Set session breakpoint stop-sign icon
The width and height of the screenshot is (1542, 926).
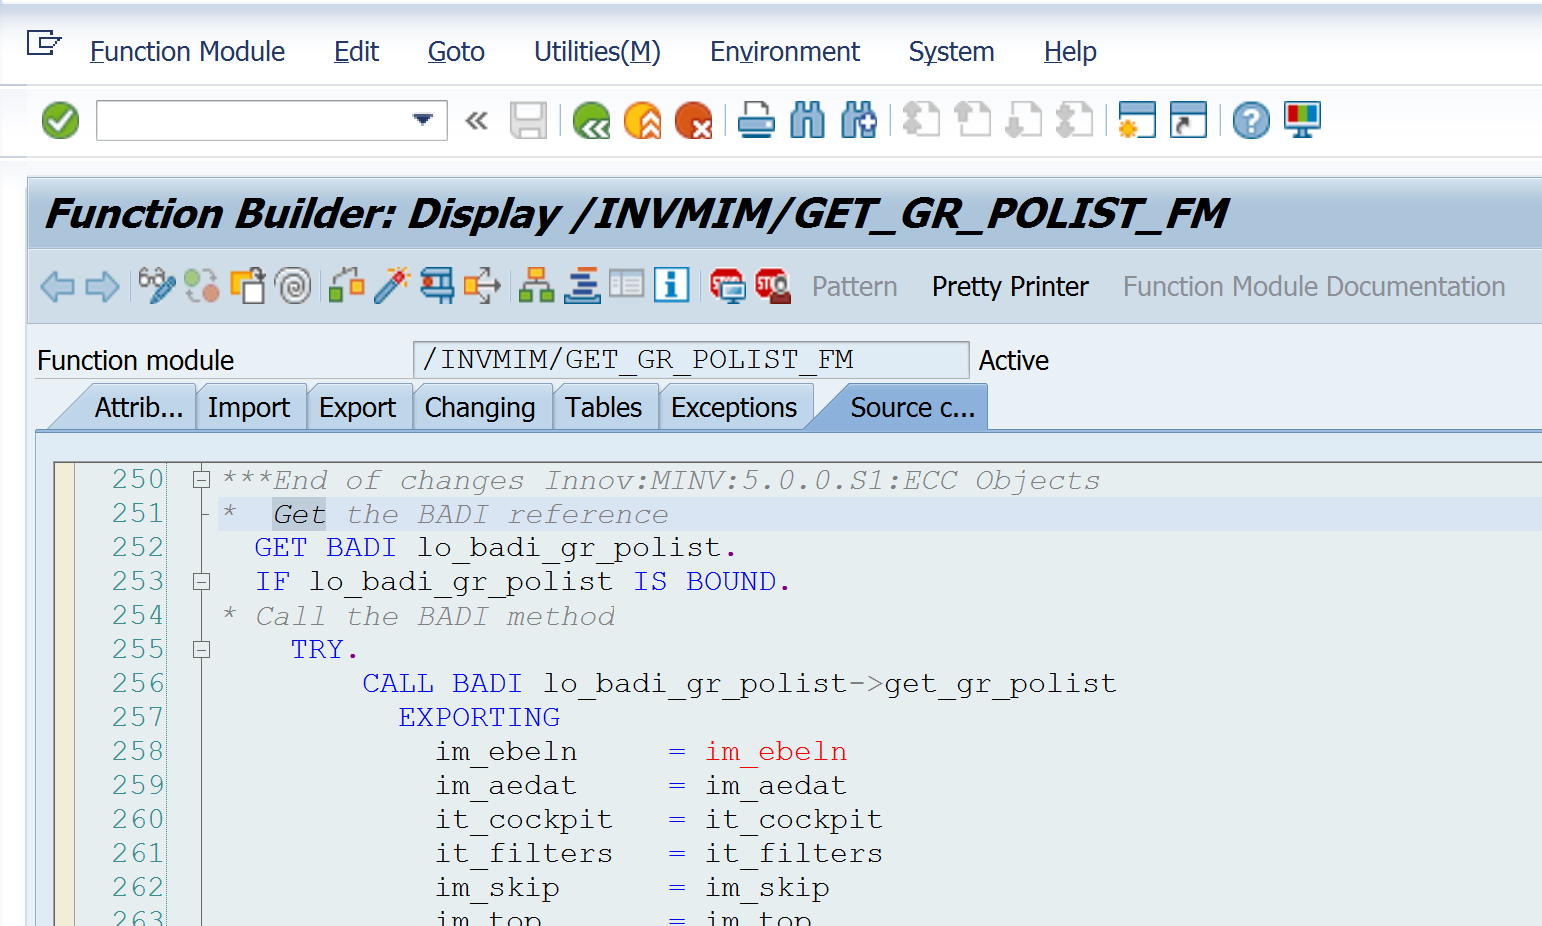pyautogui.click(x=772, y=286)
